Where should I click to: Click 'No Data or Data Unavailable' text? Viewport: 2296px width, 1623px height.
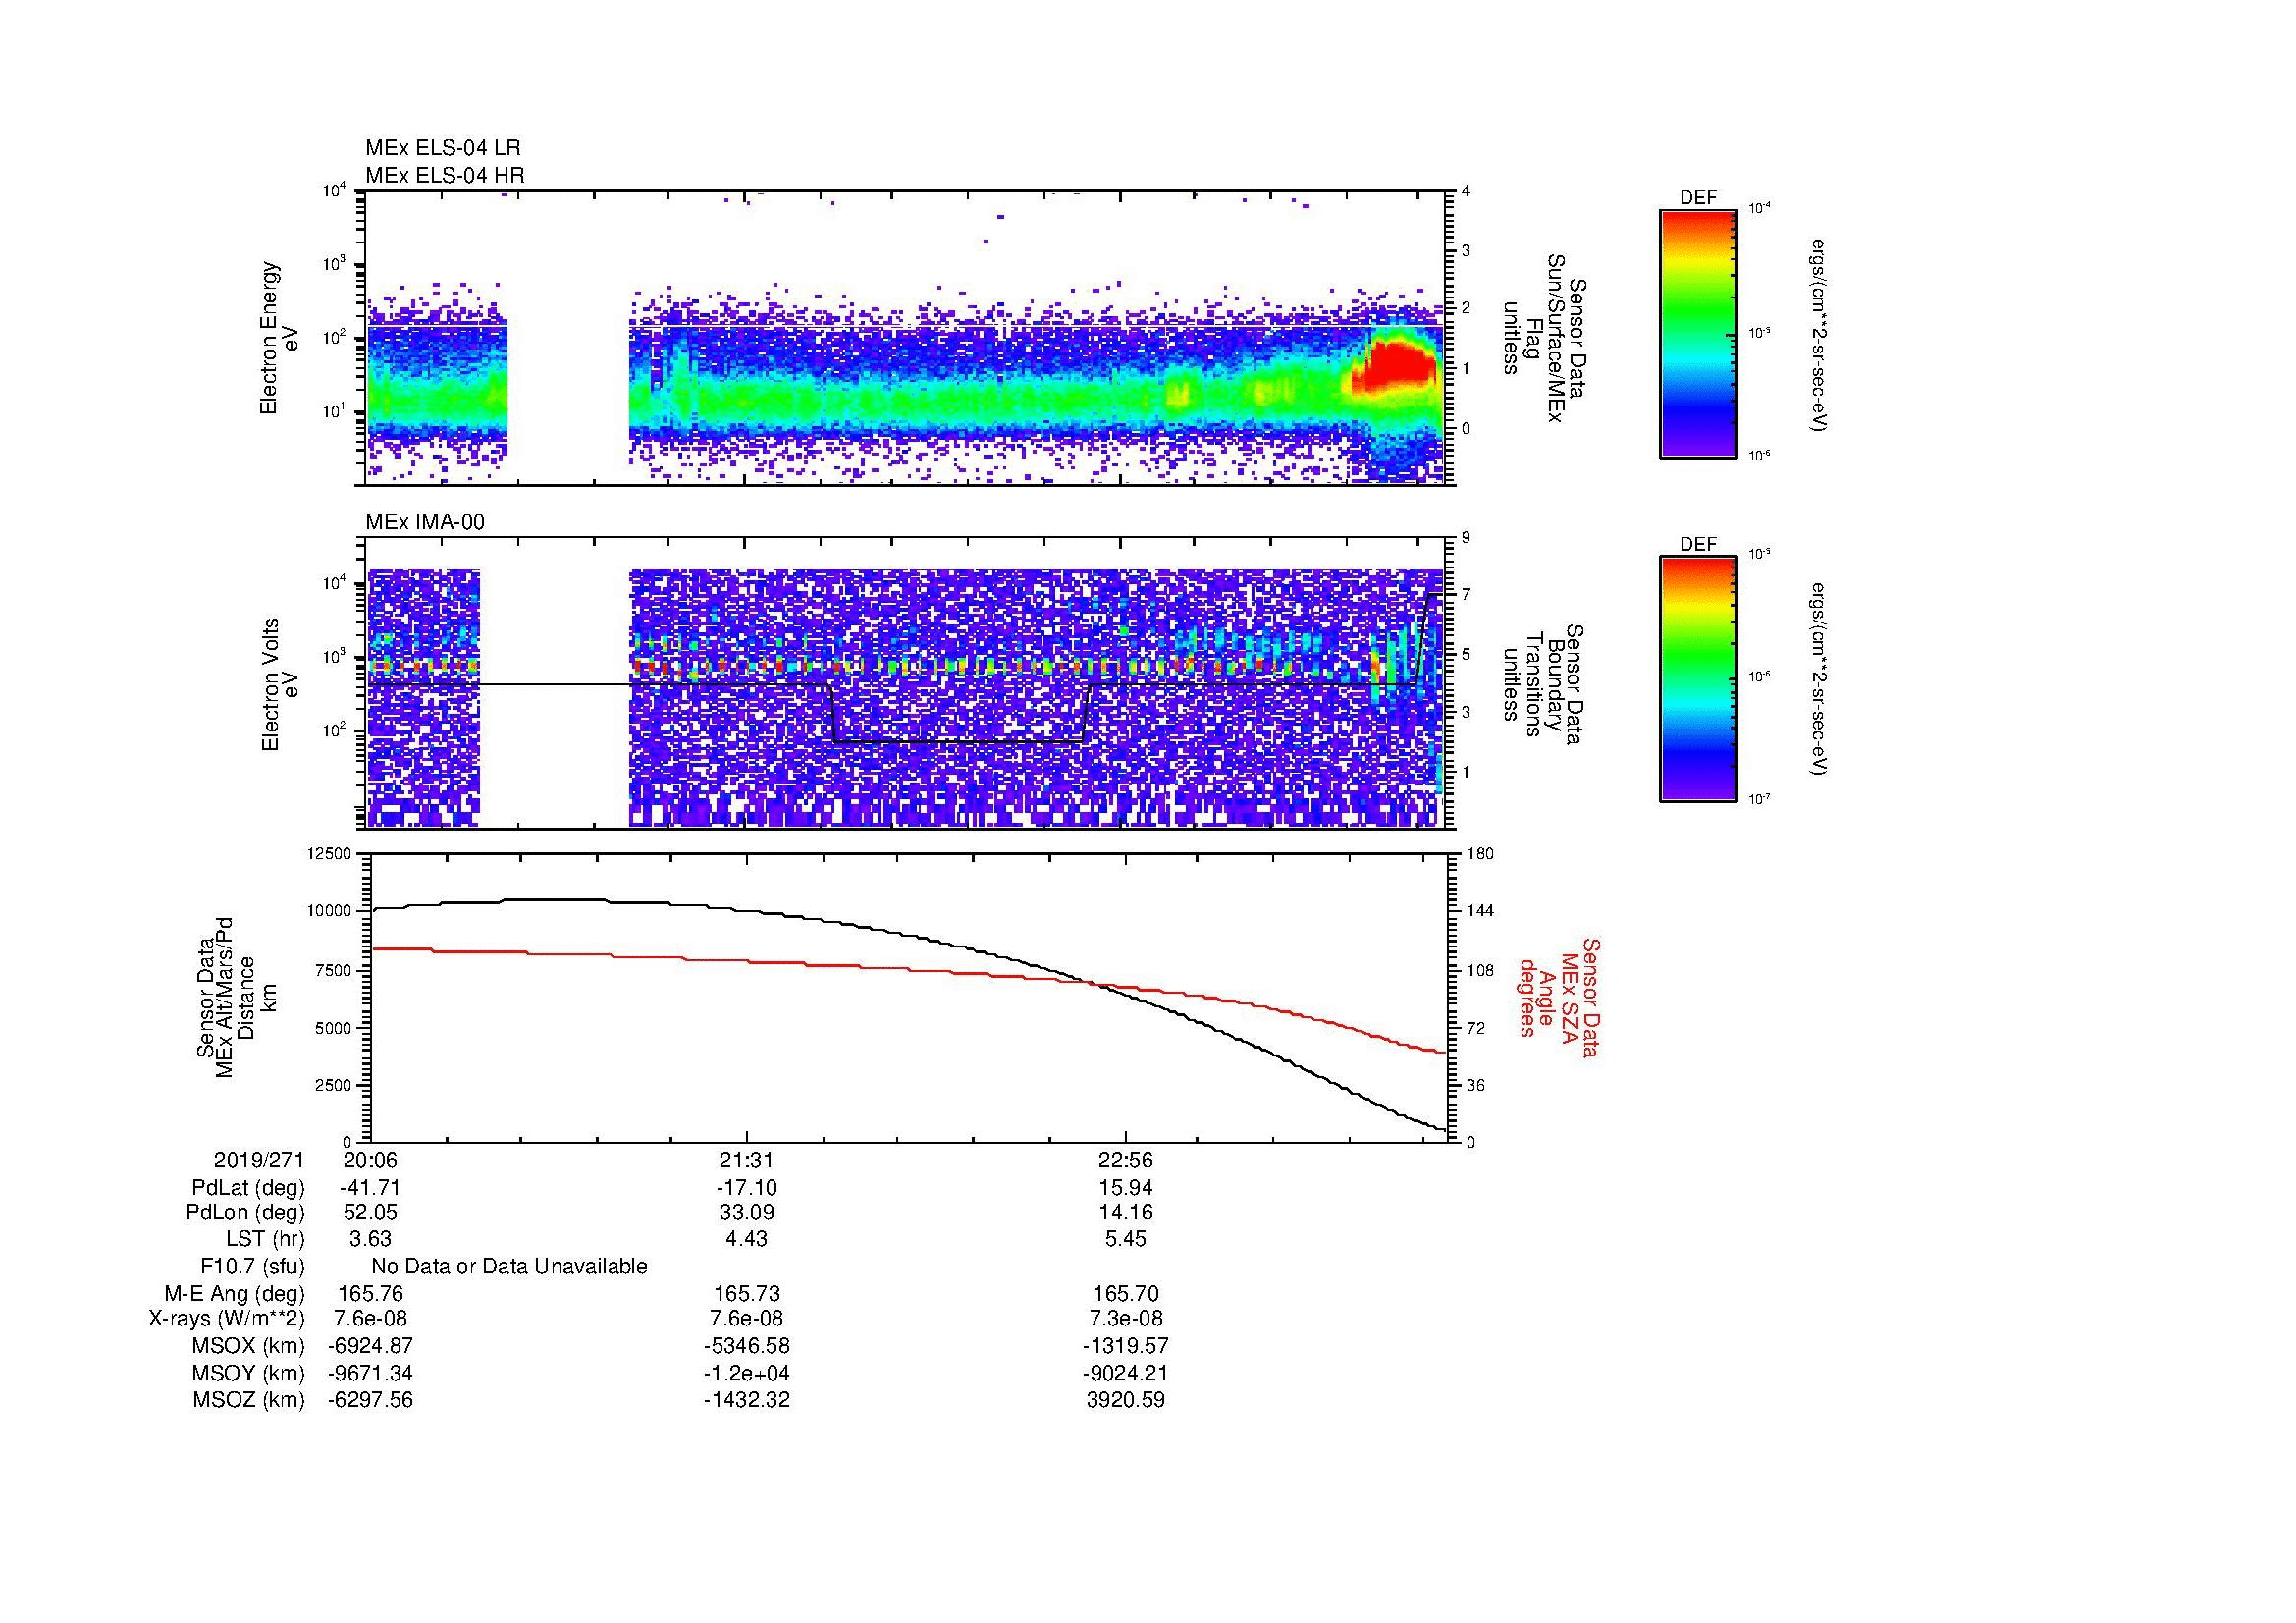[x=509, y=1266]
